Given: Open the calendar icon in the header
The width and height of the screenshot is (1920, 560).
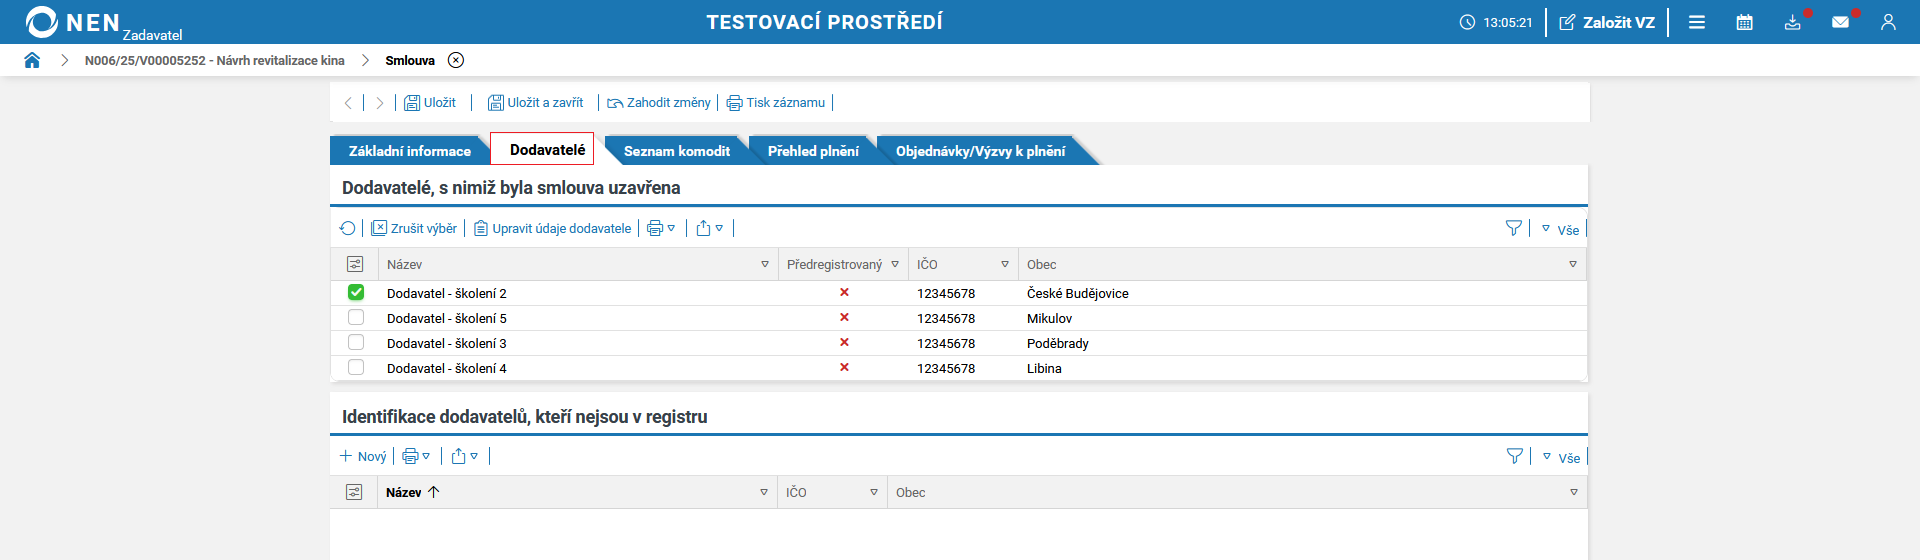Looking at the screenshot, I should pyautogui.click(x=1744, y=22).
